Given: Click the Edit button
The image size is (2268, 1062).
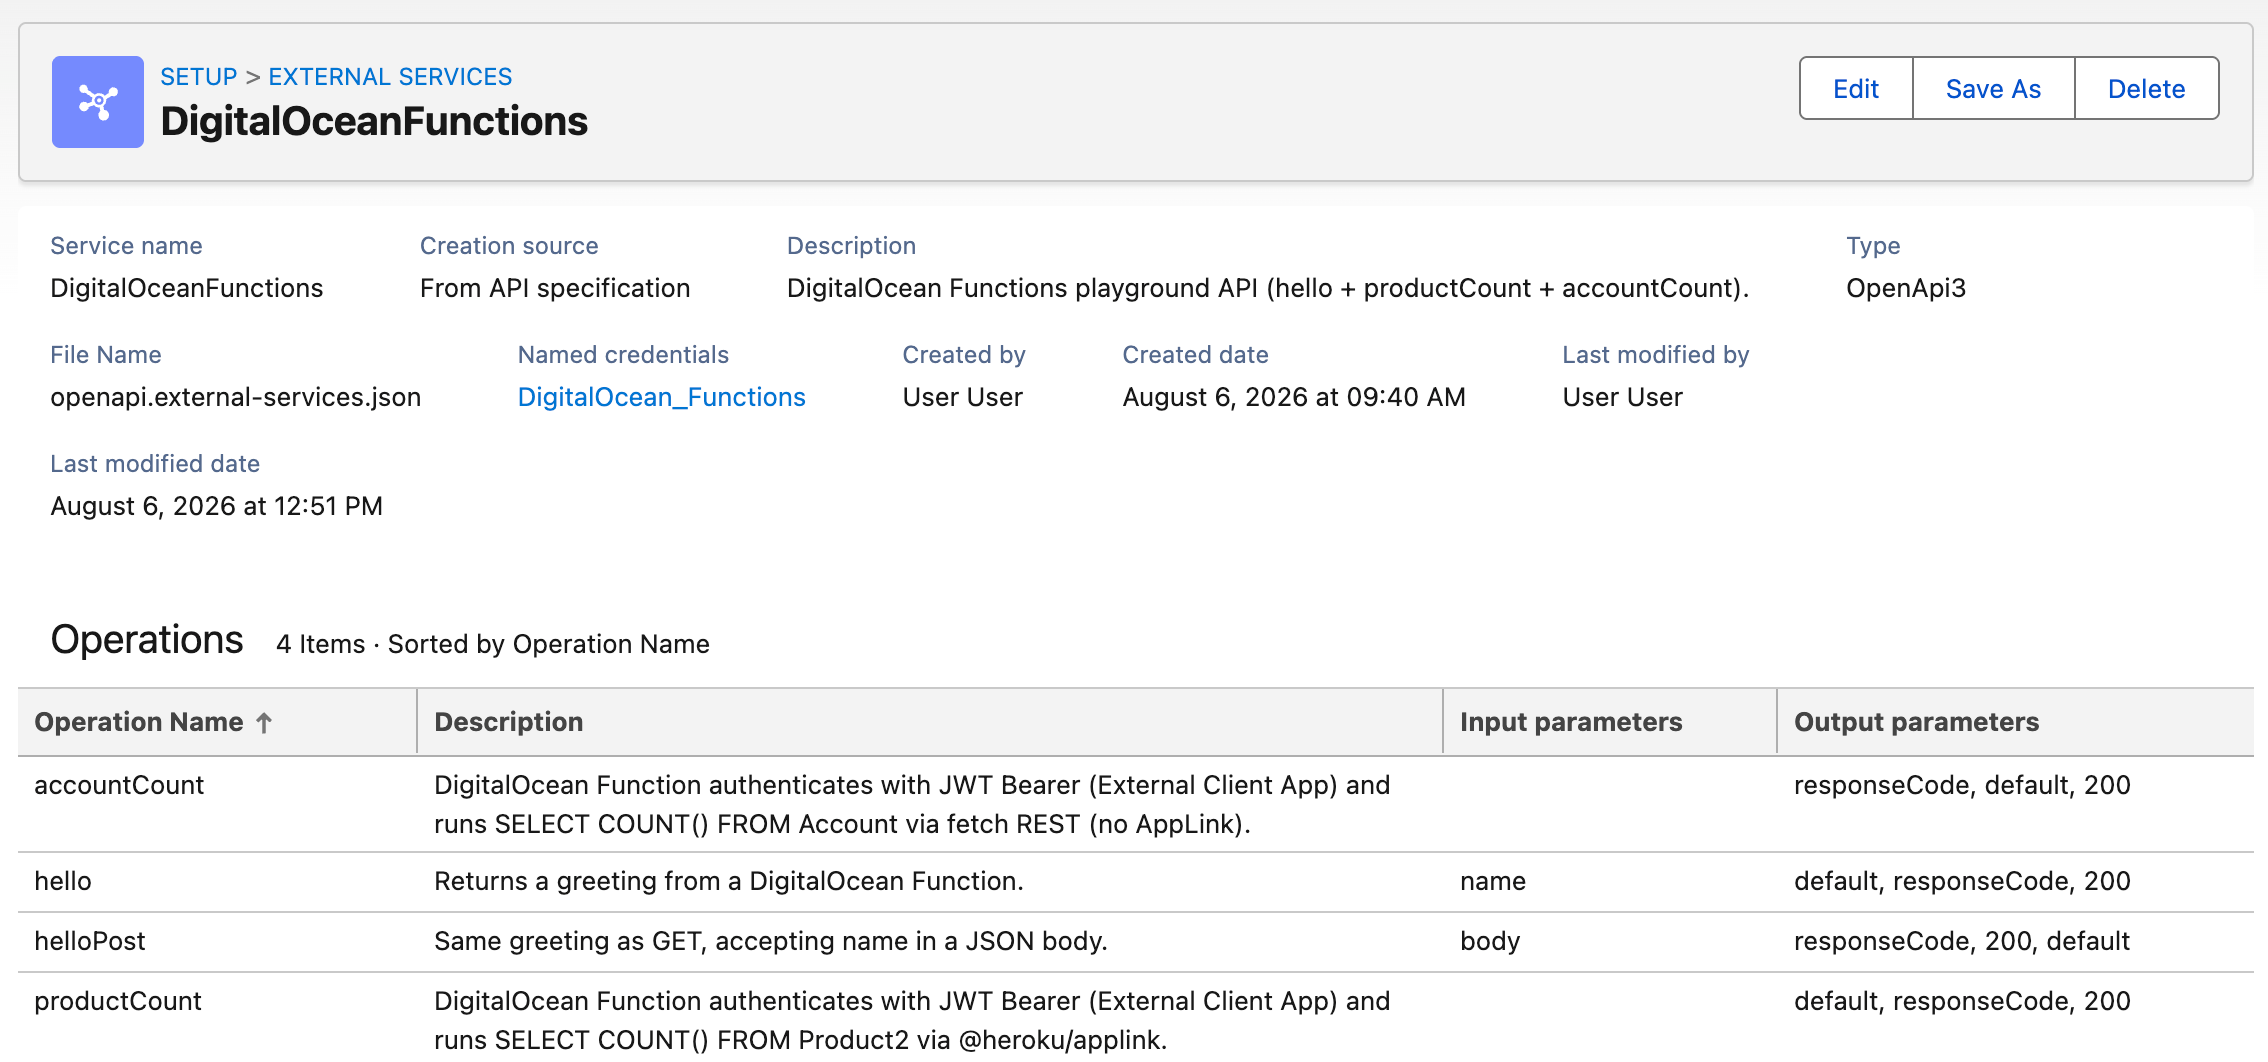Looking at the screenshot, I should (x=1856, y=89).
